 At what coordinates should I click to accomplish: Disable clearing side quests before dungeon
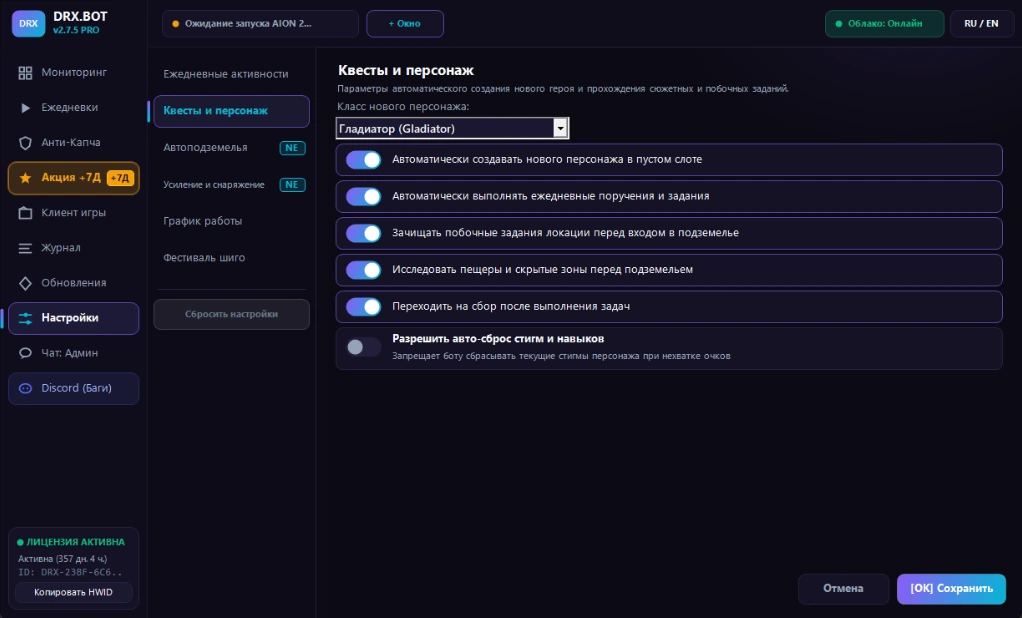tap(363, 233)
